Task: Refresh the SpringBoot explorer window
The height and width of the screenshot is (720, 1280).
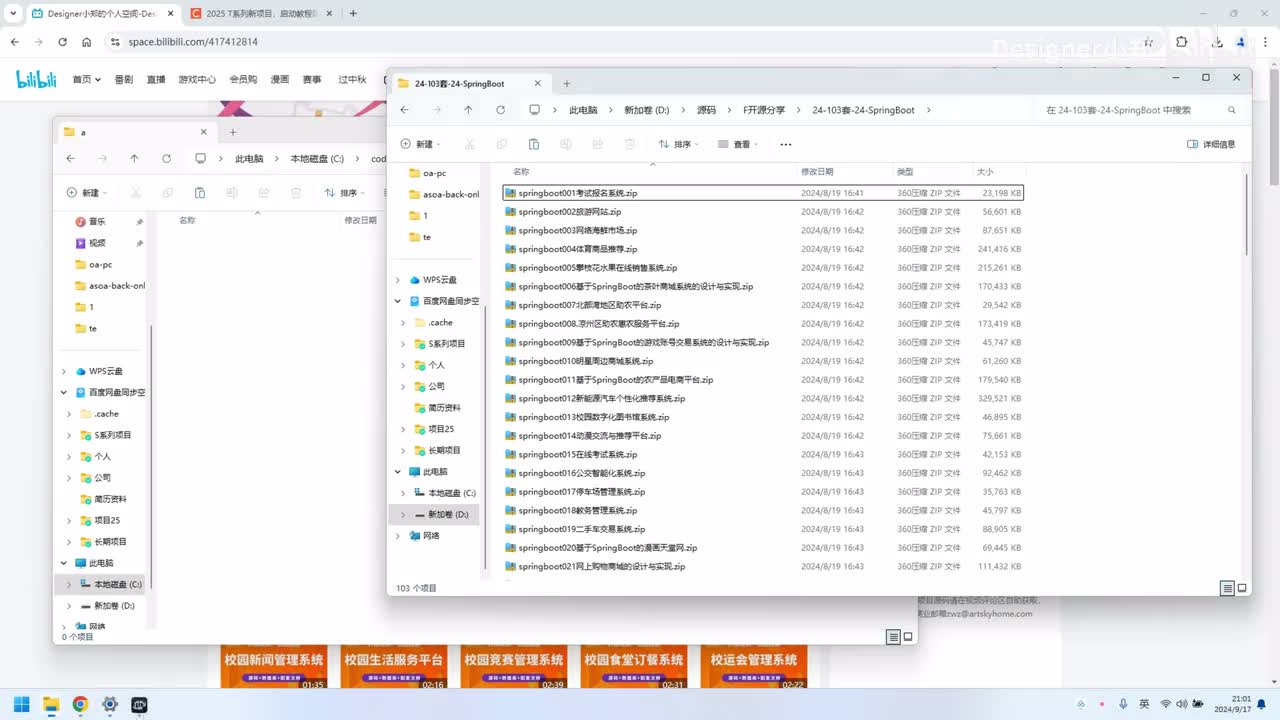Action: [x=500, y=110]
